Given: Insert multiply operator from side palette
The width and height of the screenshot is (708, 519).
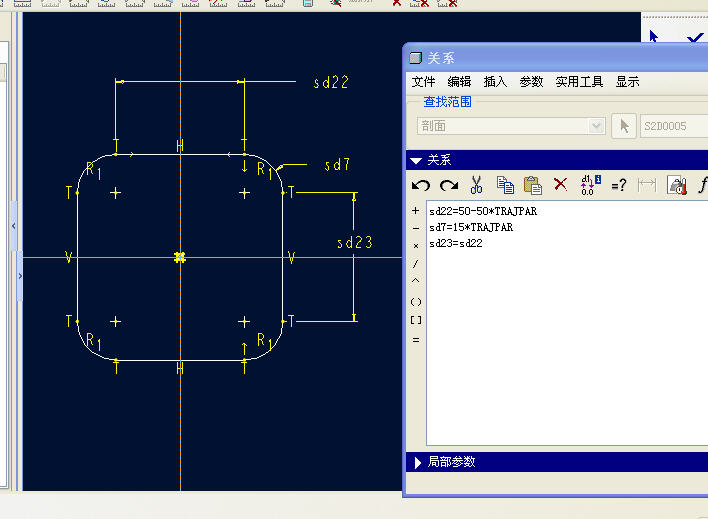Looking at the screenshot, I should [416, 246].
